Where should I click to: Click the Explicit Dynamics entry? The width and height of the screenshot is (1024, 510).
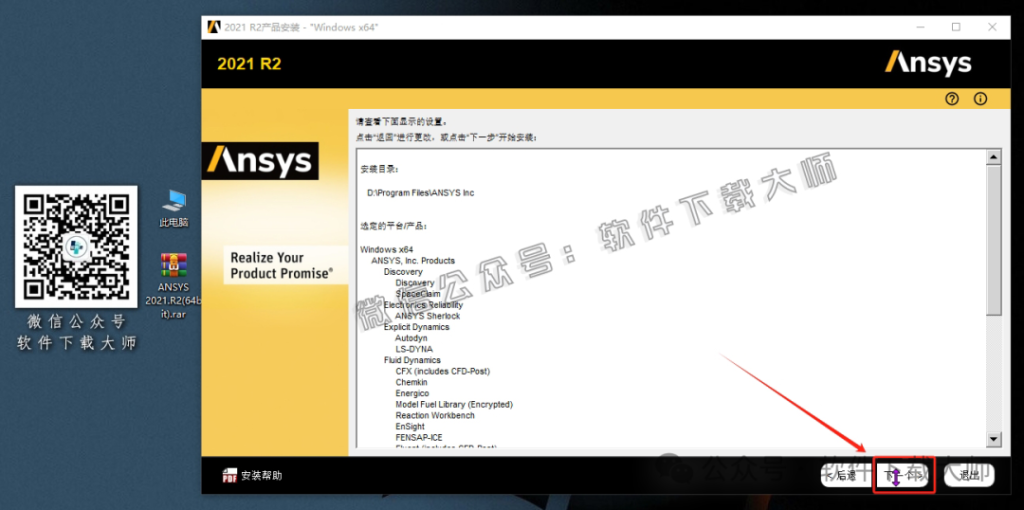pyautogui.click(x=417, y=327)
